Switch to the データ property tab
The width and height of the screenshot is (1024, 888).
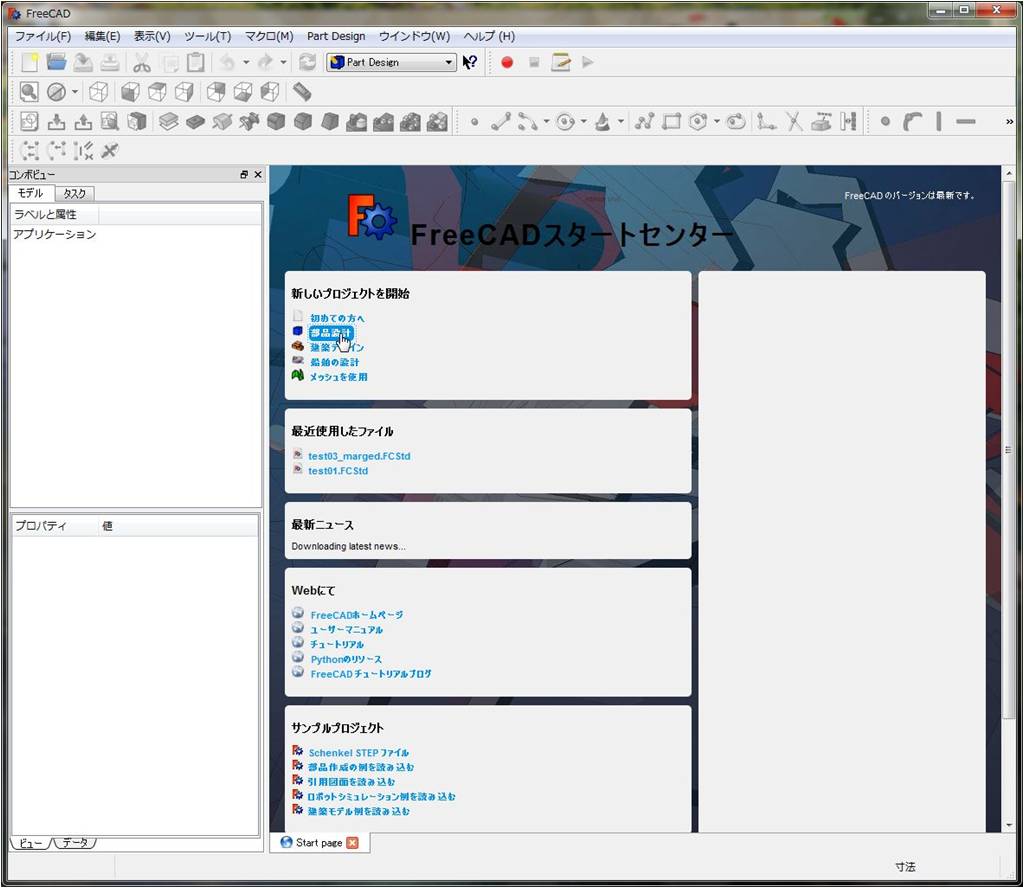(x=74, y=843)
